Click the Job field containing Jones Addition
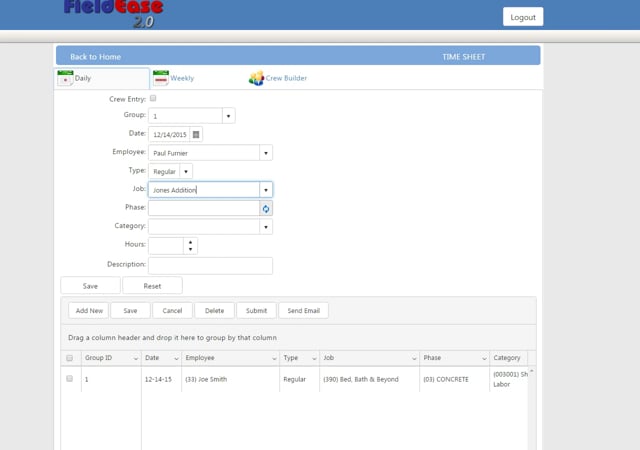 point(204,190)
